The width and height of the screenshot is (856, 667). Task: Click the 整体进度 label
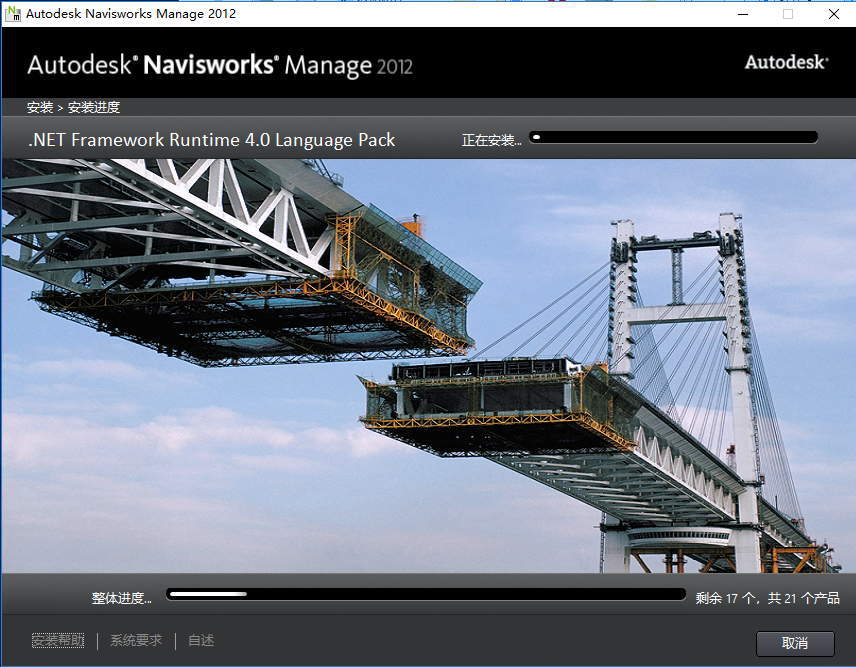[x=121, y=598]
